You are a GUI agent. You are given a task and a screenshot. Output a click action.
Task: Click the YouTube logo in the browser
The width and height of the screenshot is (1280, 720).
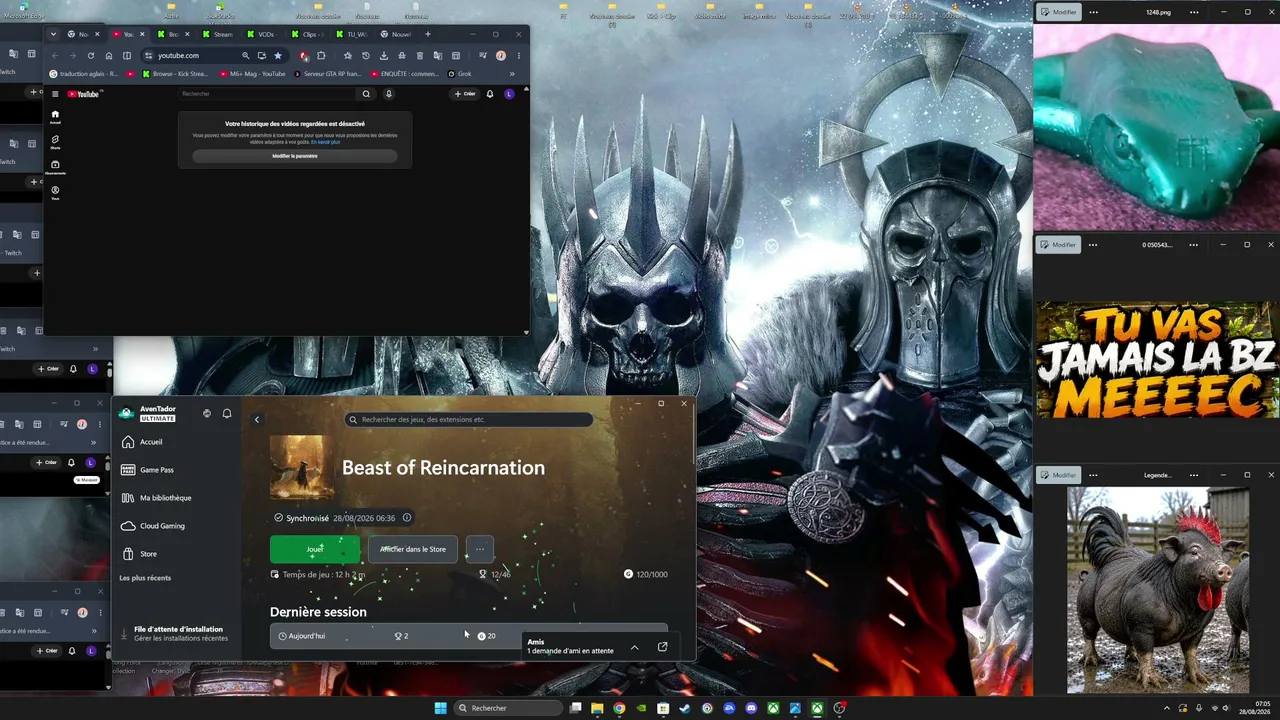click(83, 94)
